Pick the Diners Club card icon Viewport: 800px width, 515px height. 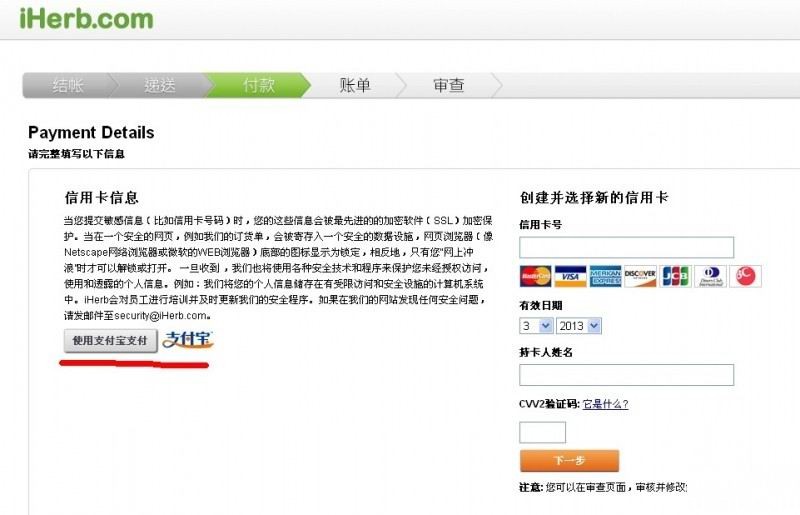click(710, 276)
